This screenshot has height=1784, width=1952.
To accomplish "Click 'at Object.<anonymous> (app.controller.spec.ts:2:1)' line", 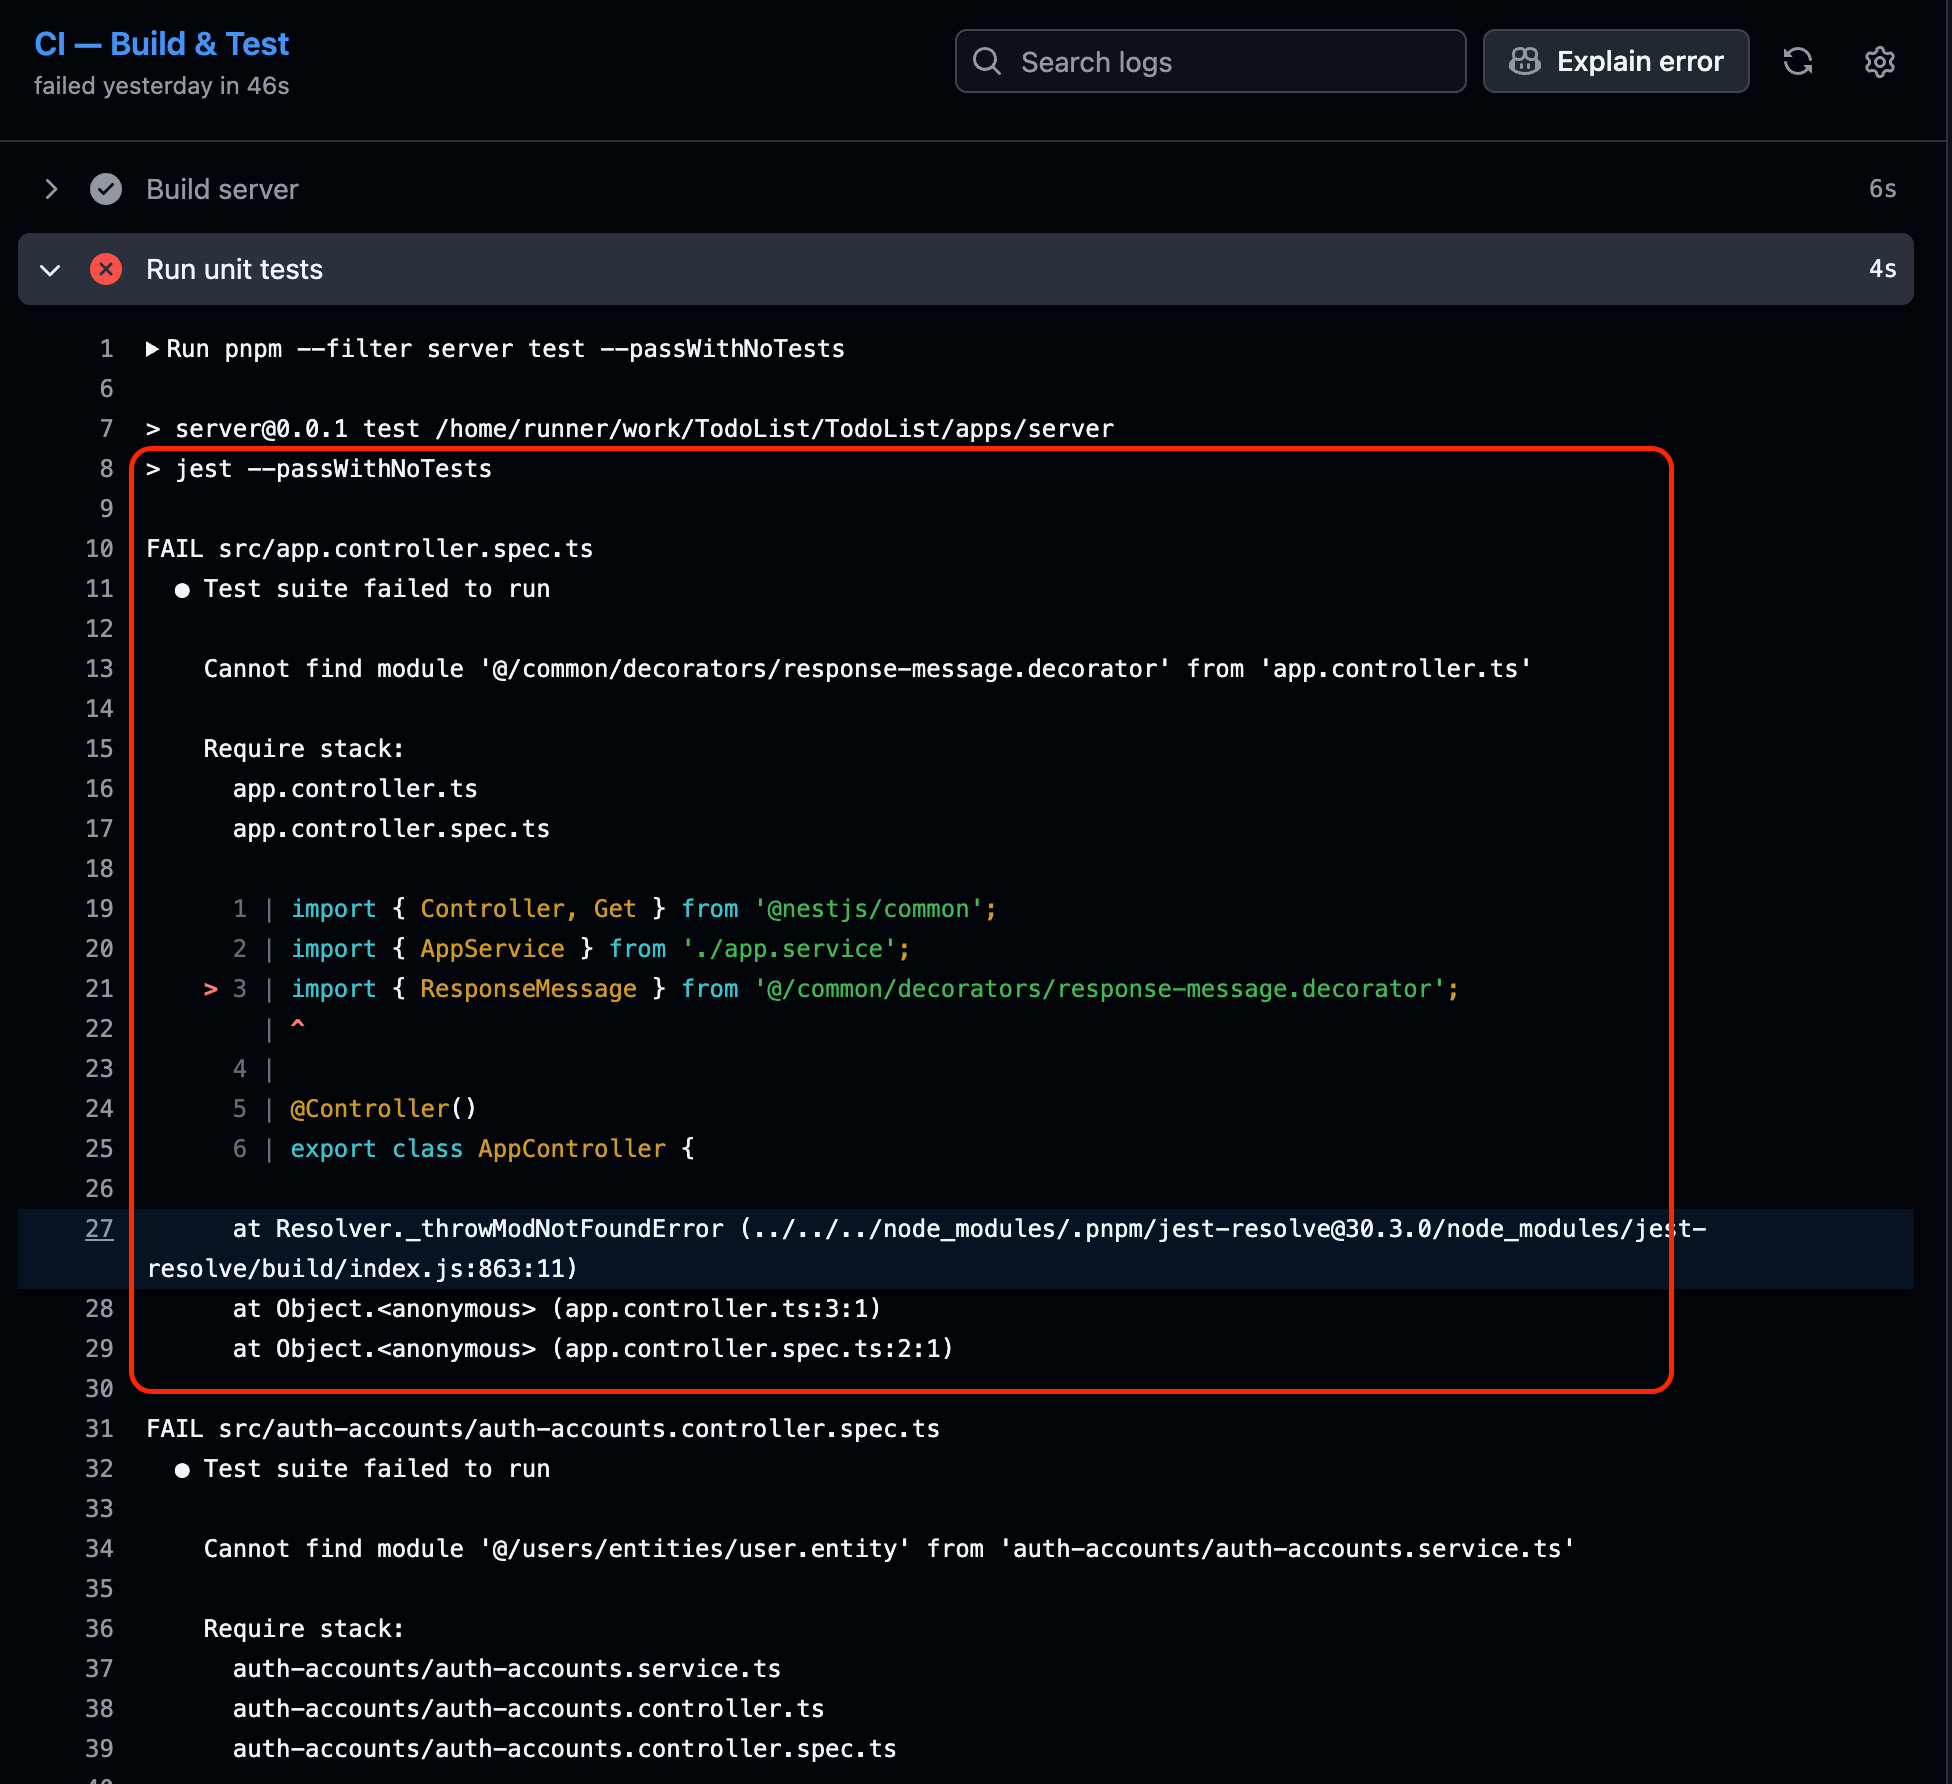I will point(592,1349).
